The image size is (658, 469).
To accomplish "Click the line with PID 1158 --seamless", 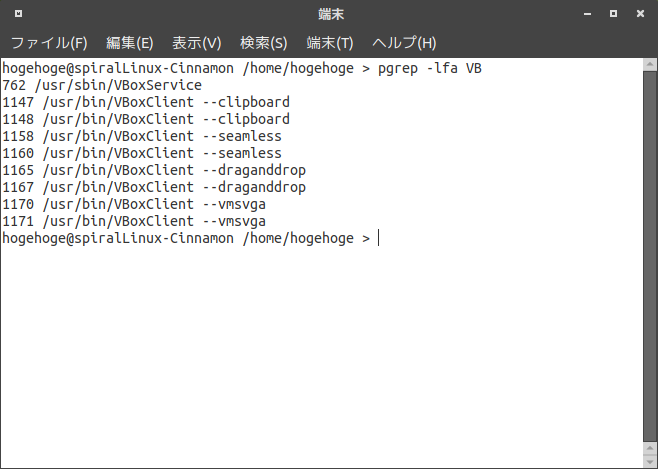I will tap(142, 136).
